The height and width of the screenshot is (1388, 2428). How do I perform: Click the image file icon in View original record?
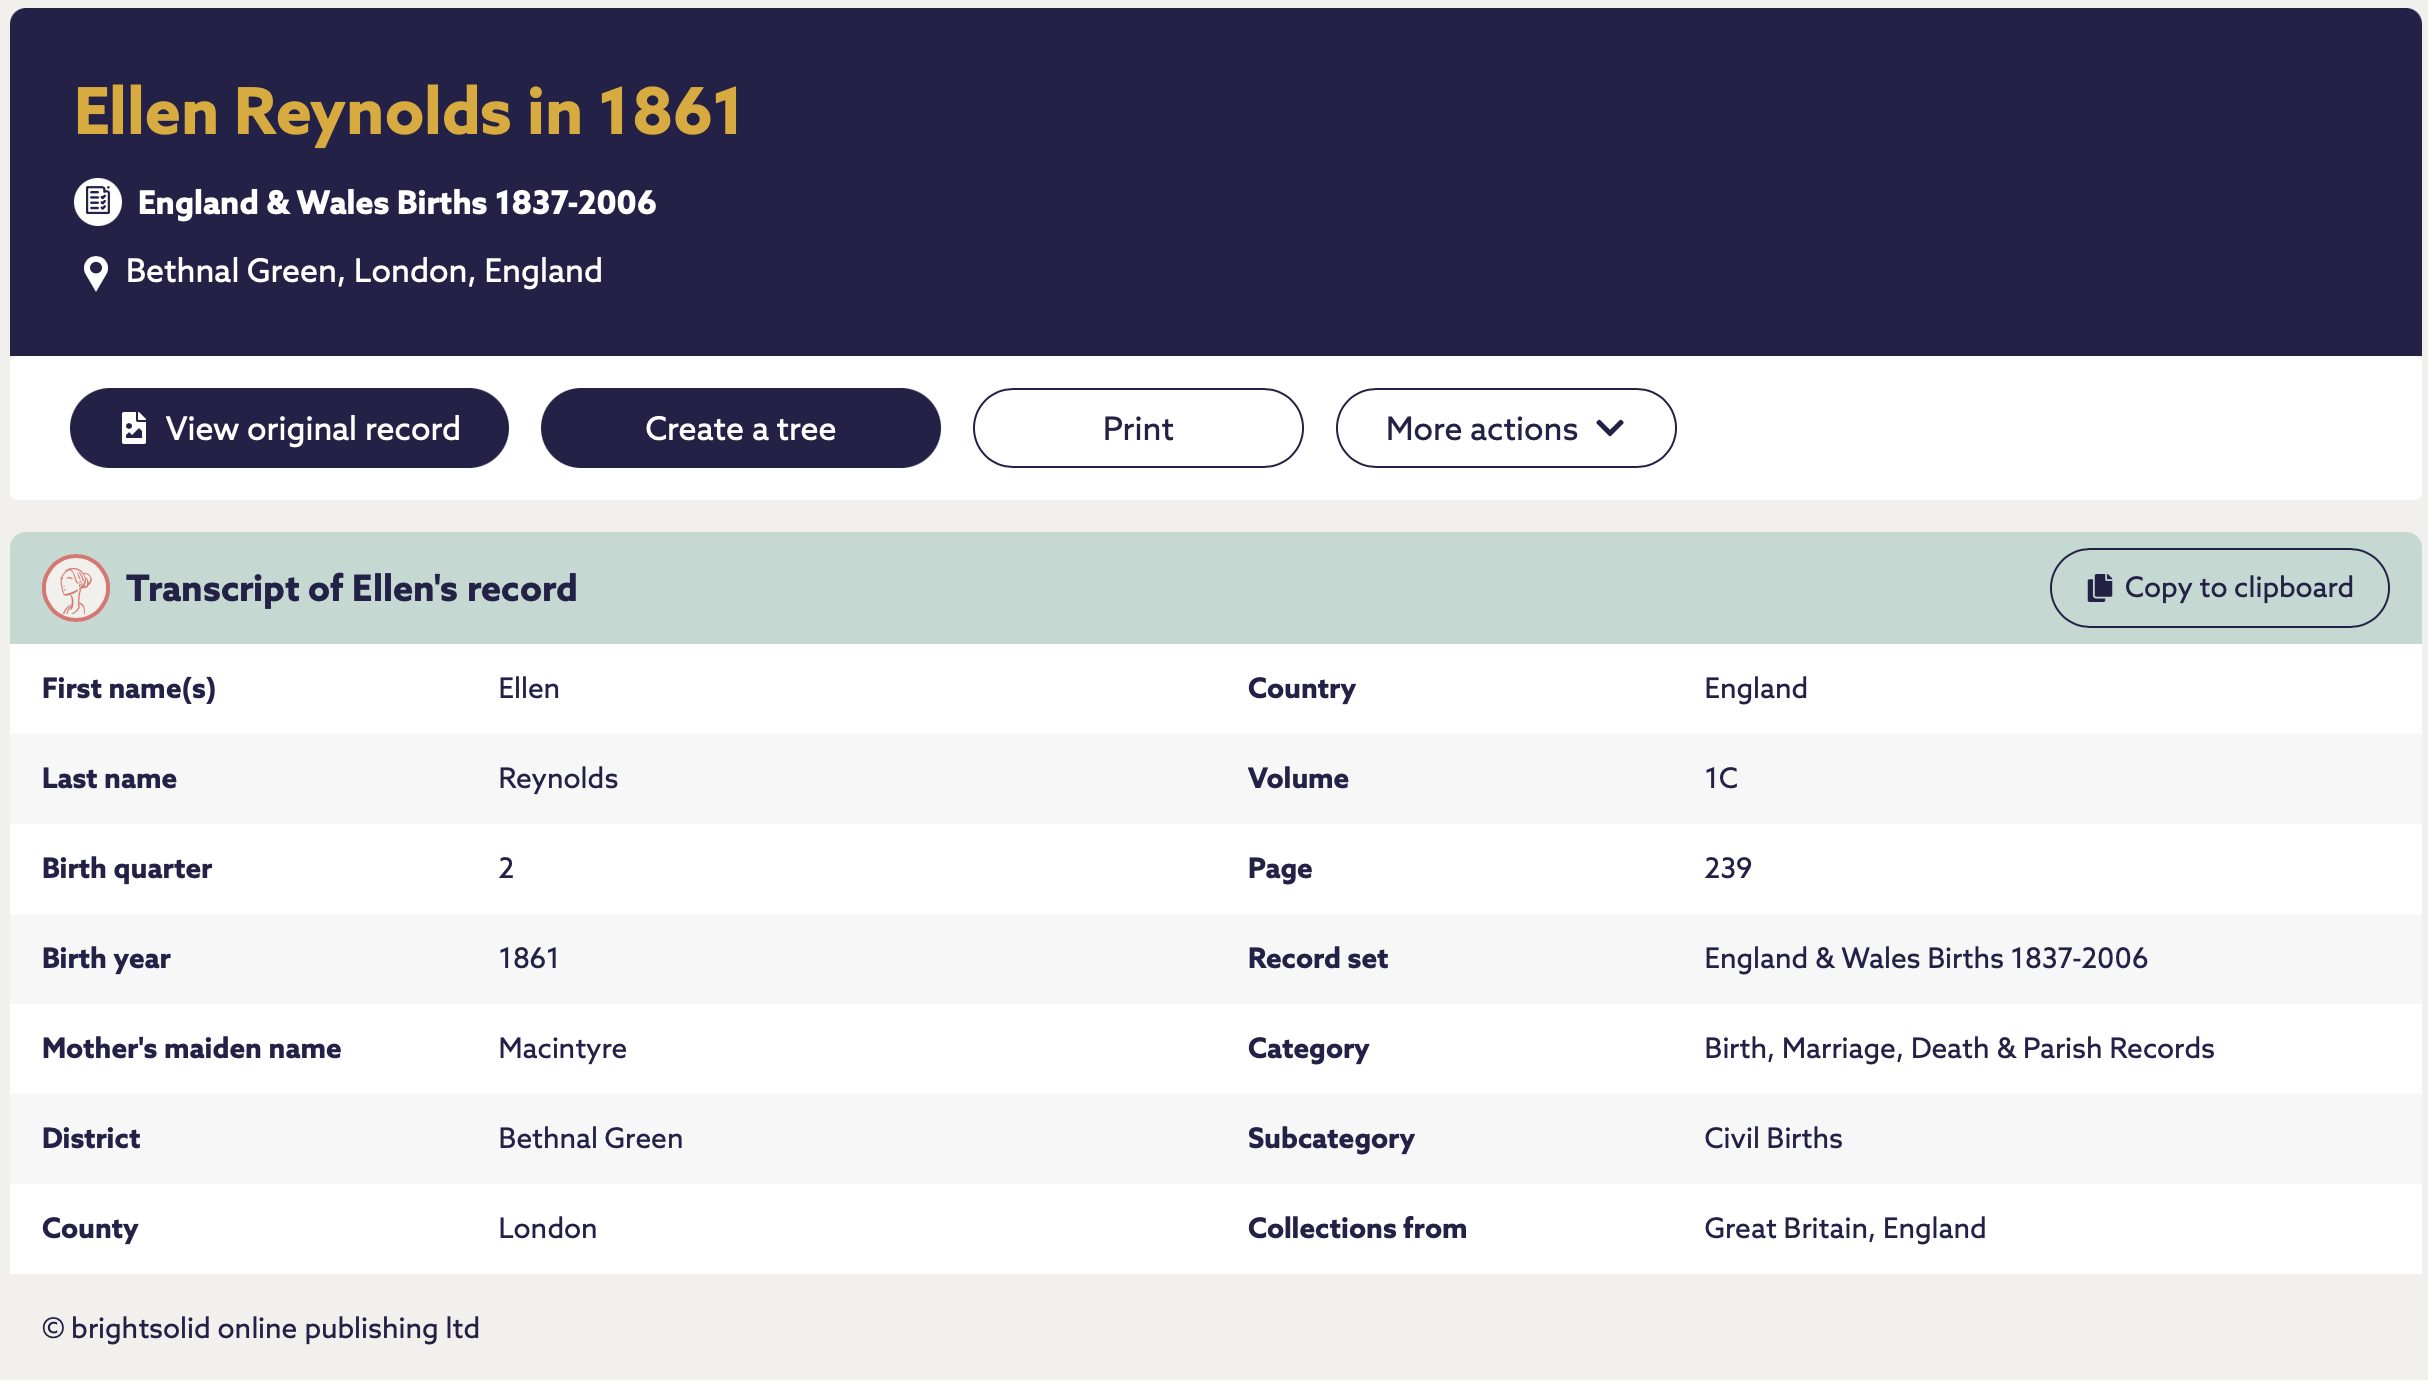pyautogui.click(x=134, y=428)
